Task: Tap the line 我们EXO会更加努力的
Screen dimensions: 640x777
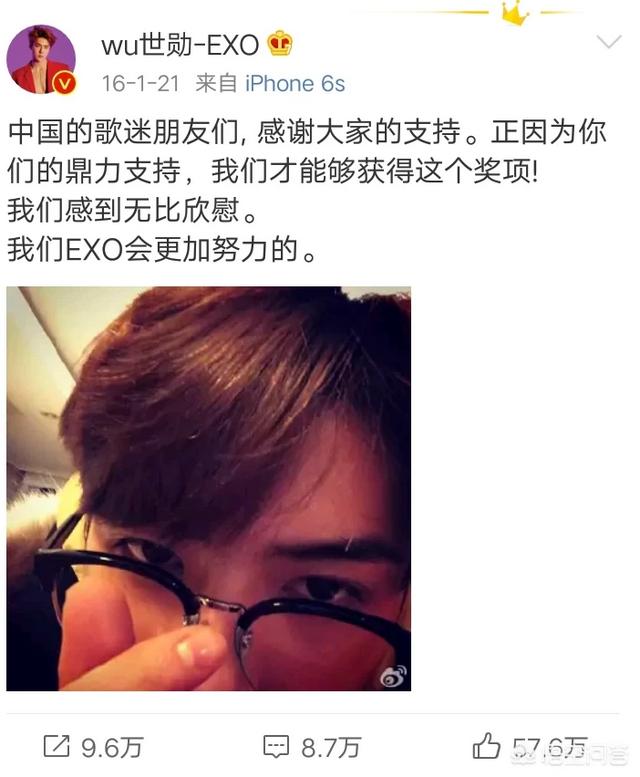Action: tap(161, 250)
